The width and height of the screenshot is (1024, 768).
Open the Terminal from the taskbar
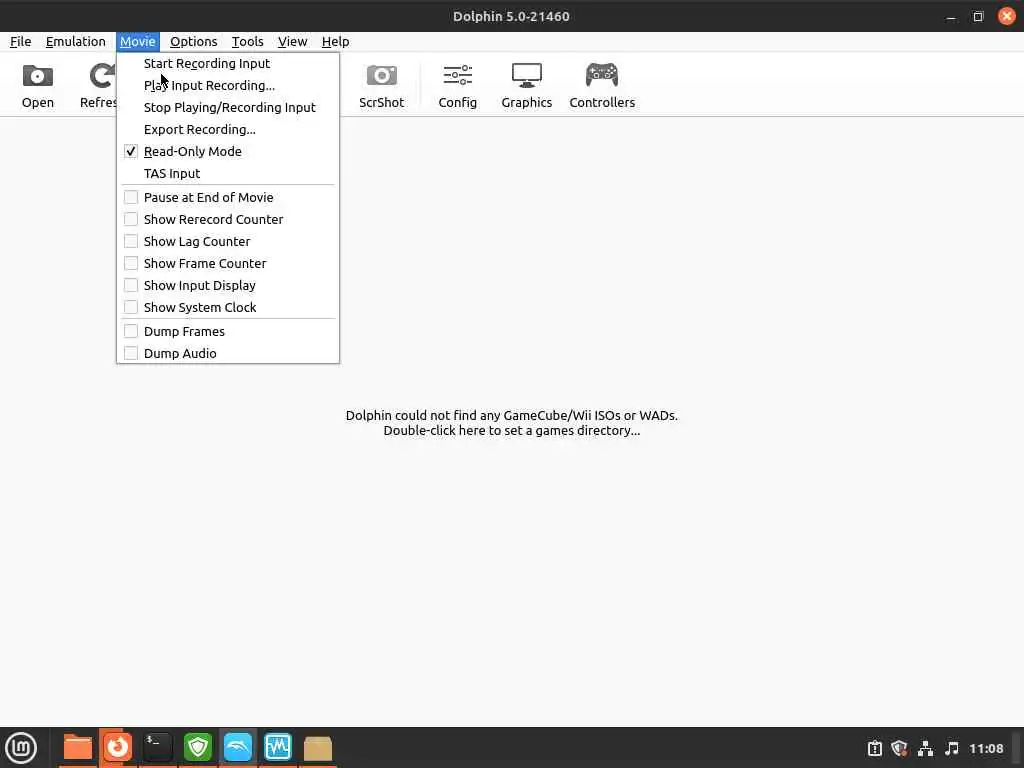(x=157, y=748)
